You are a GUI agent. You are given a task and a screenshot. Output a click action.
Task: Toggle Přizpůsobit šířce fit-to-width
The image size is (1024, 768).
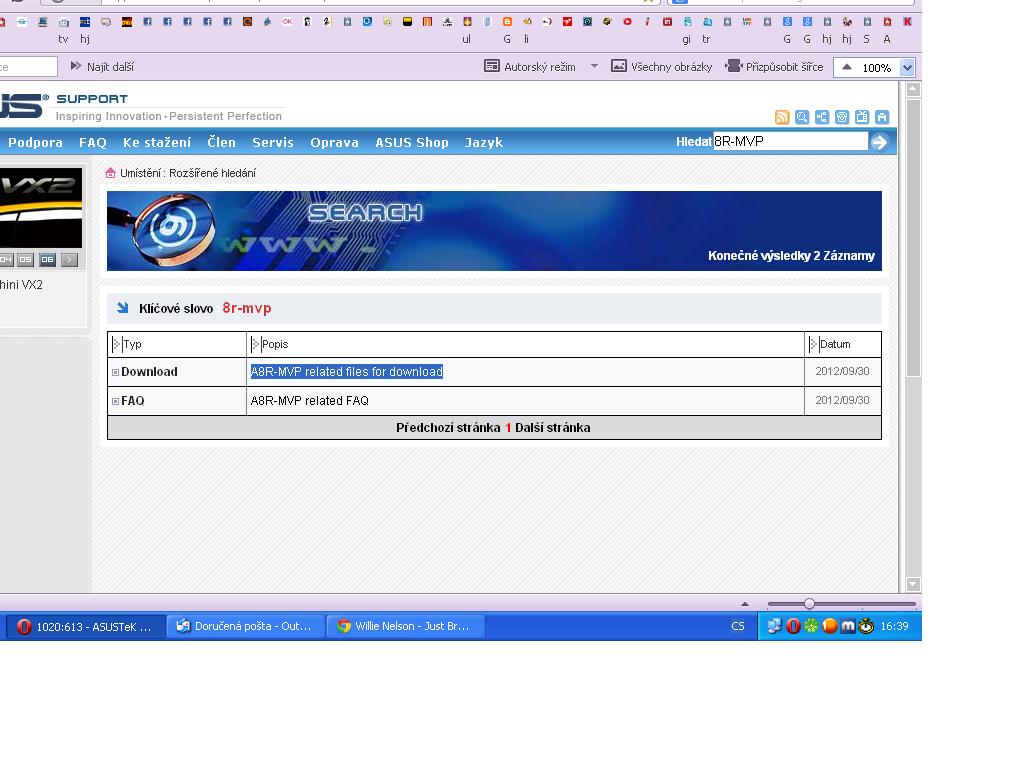(x=775, y=67)
